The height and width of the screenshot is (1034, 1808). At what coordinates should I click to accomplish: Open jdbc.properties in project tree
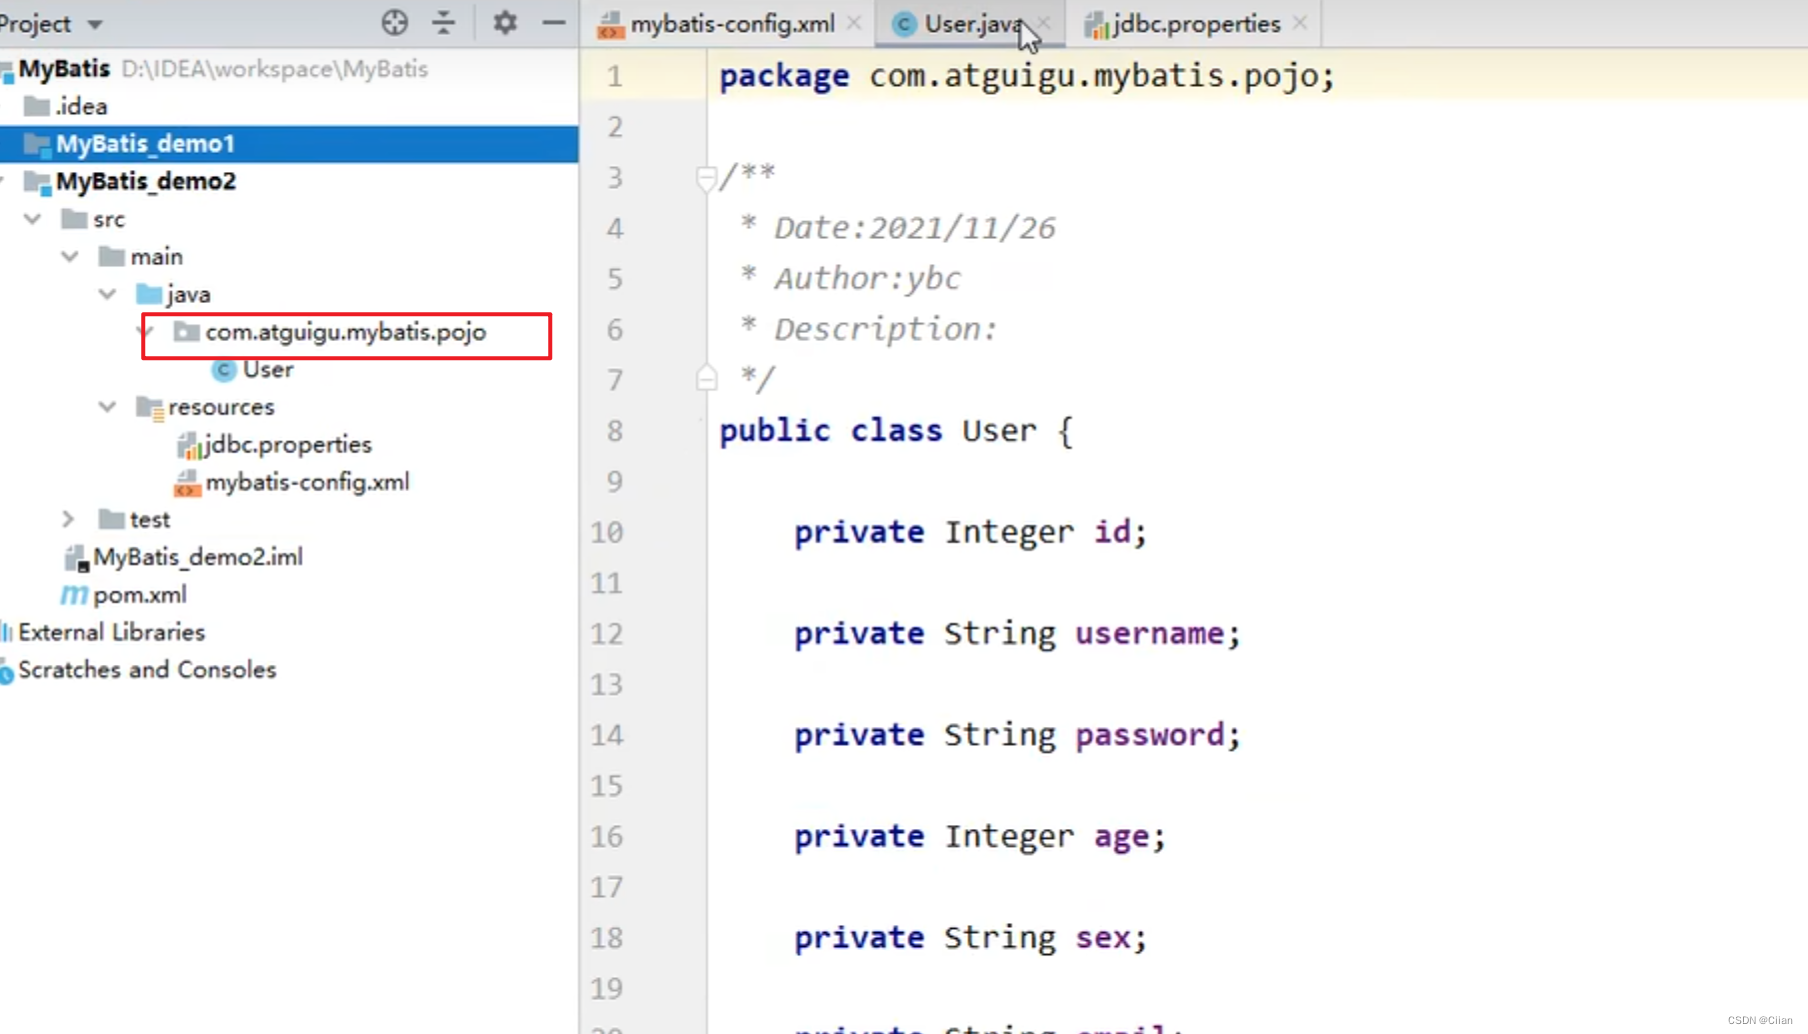(288, 444)
